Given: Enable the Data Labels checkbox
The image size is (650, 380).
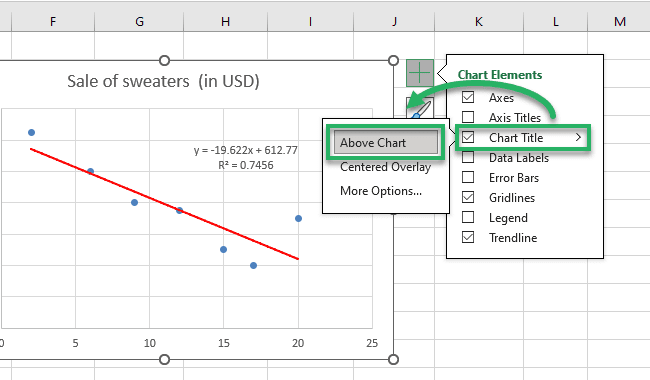Looking at the screenshot, I should point(468,157).
